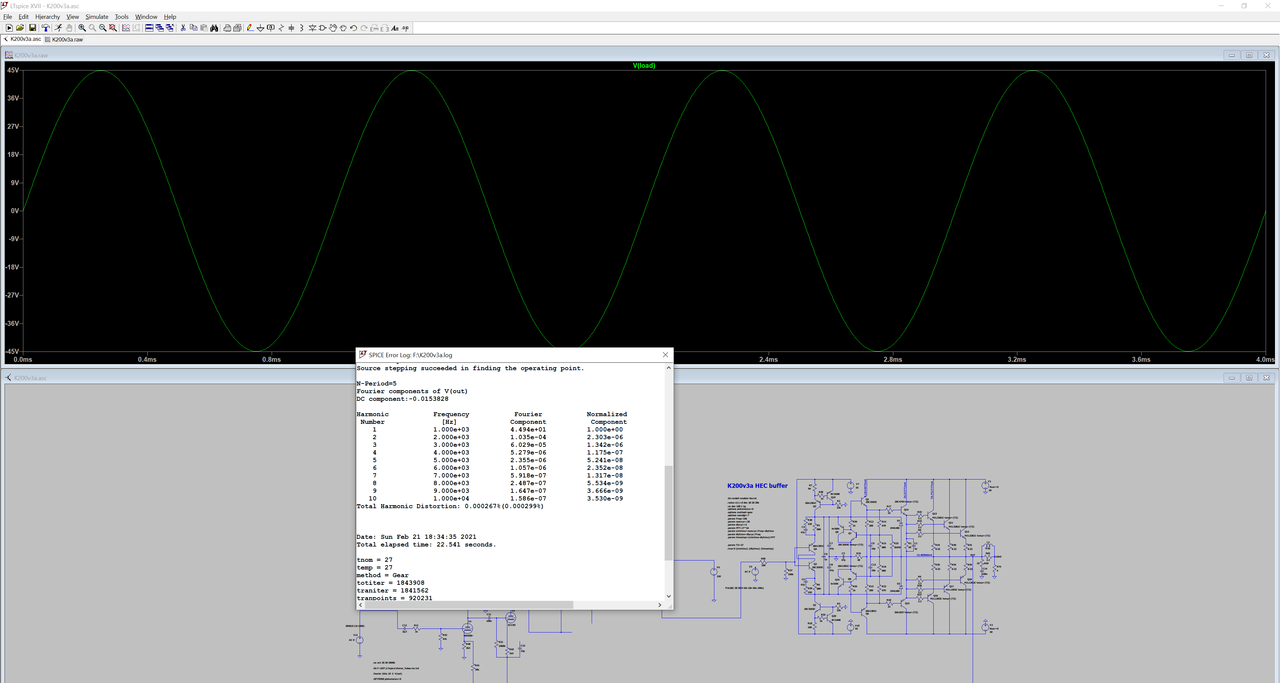Click the V(load) trace label
Image resolution: width=1280 pixels, height=683 pixels.
(x=644, y=65)
